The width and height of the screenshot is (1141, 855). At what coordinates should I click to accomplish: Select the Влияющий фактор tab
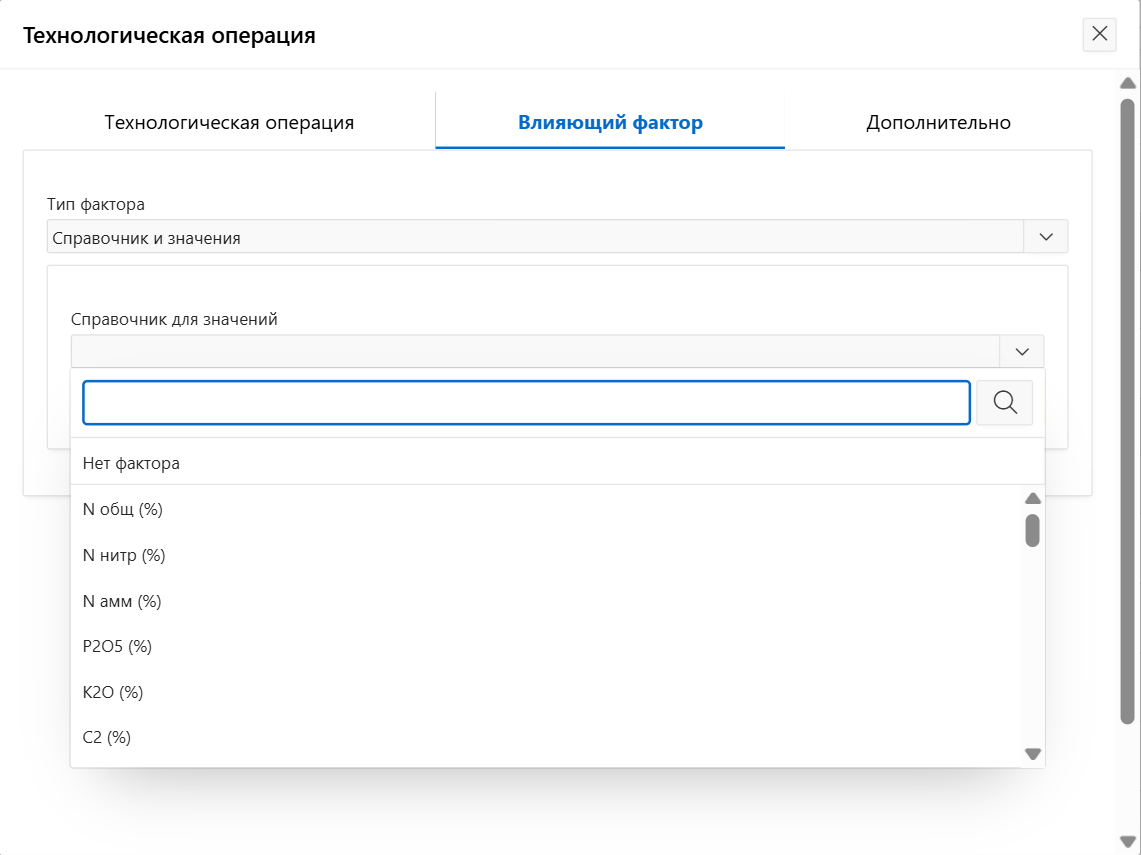(x=610, y=123)
